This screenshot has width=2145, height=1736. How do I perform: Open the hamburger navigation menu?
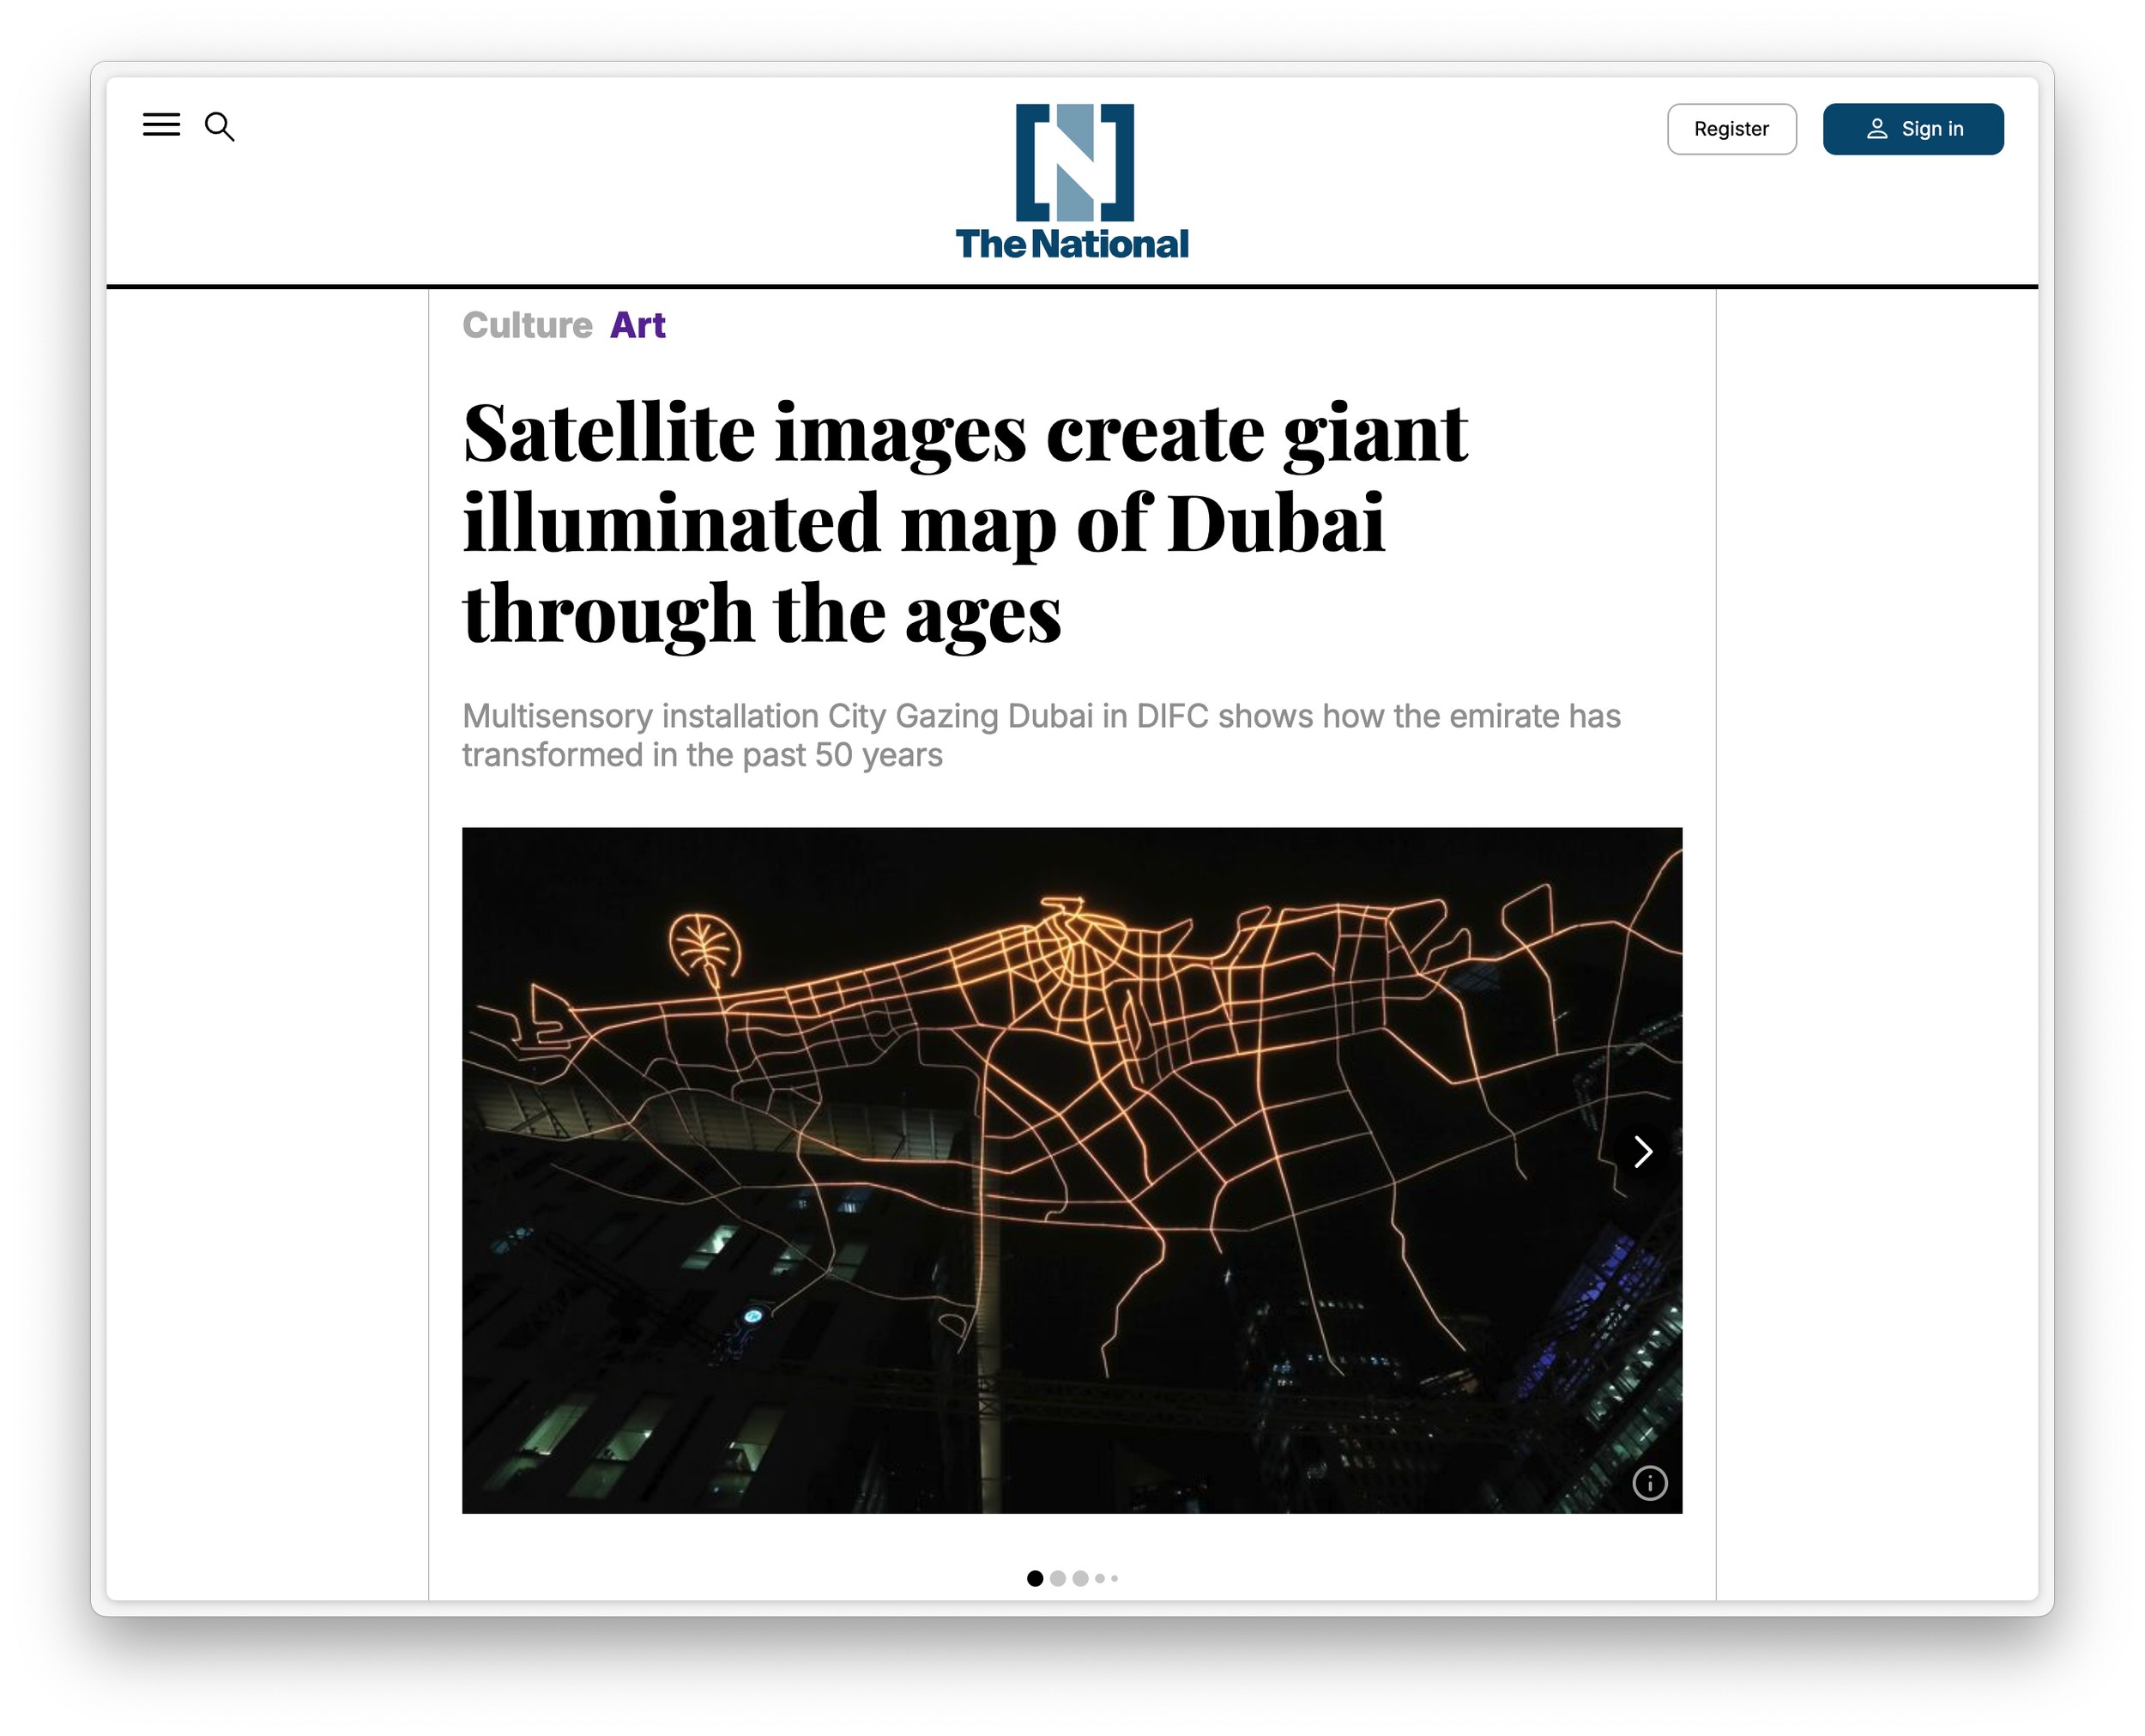tap(161, 125)
